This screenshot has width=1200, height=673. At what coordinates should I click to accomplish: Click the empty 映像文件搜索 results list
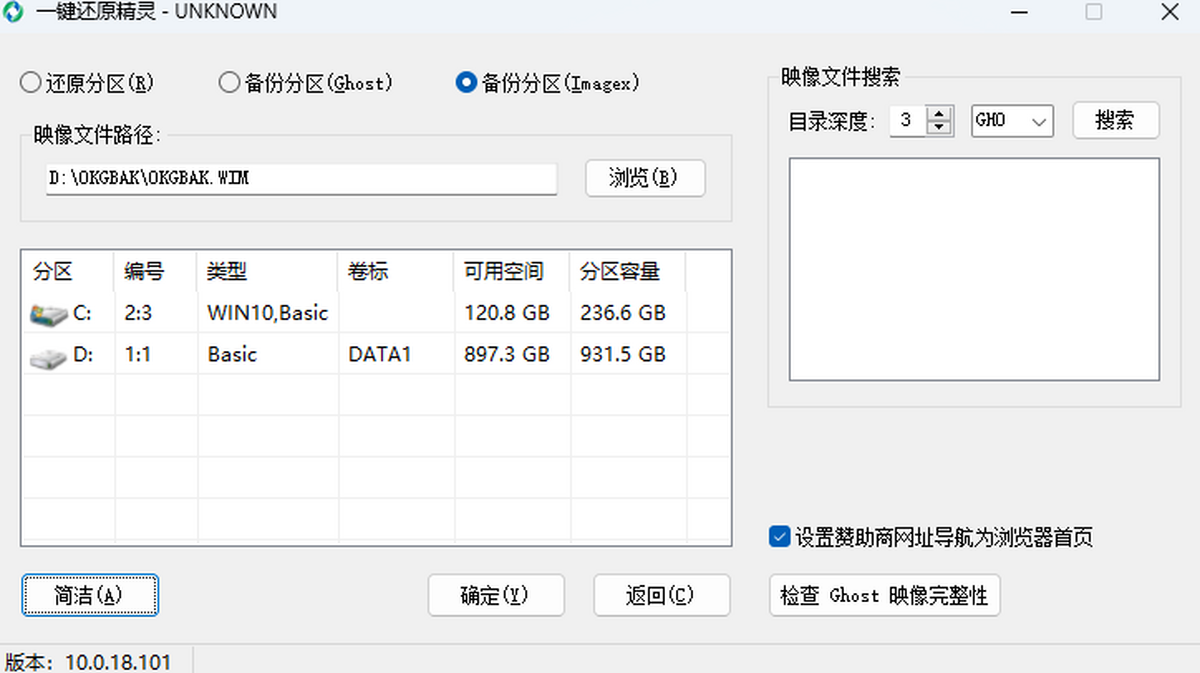pyautogui.click(x=973, y=268)
